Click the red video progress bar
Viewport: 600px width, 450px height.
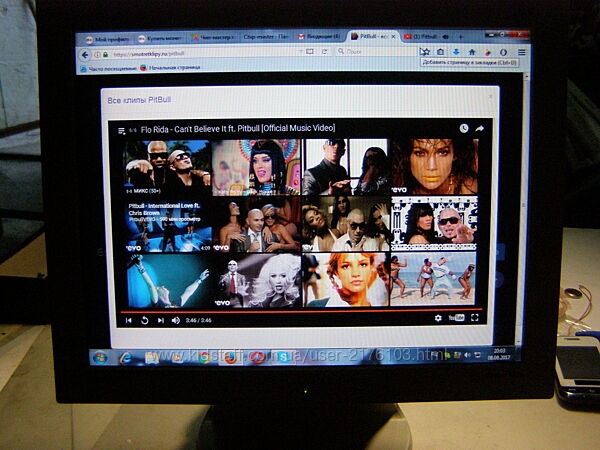click(x=300, y=310)
